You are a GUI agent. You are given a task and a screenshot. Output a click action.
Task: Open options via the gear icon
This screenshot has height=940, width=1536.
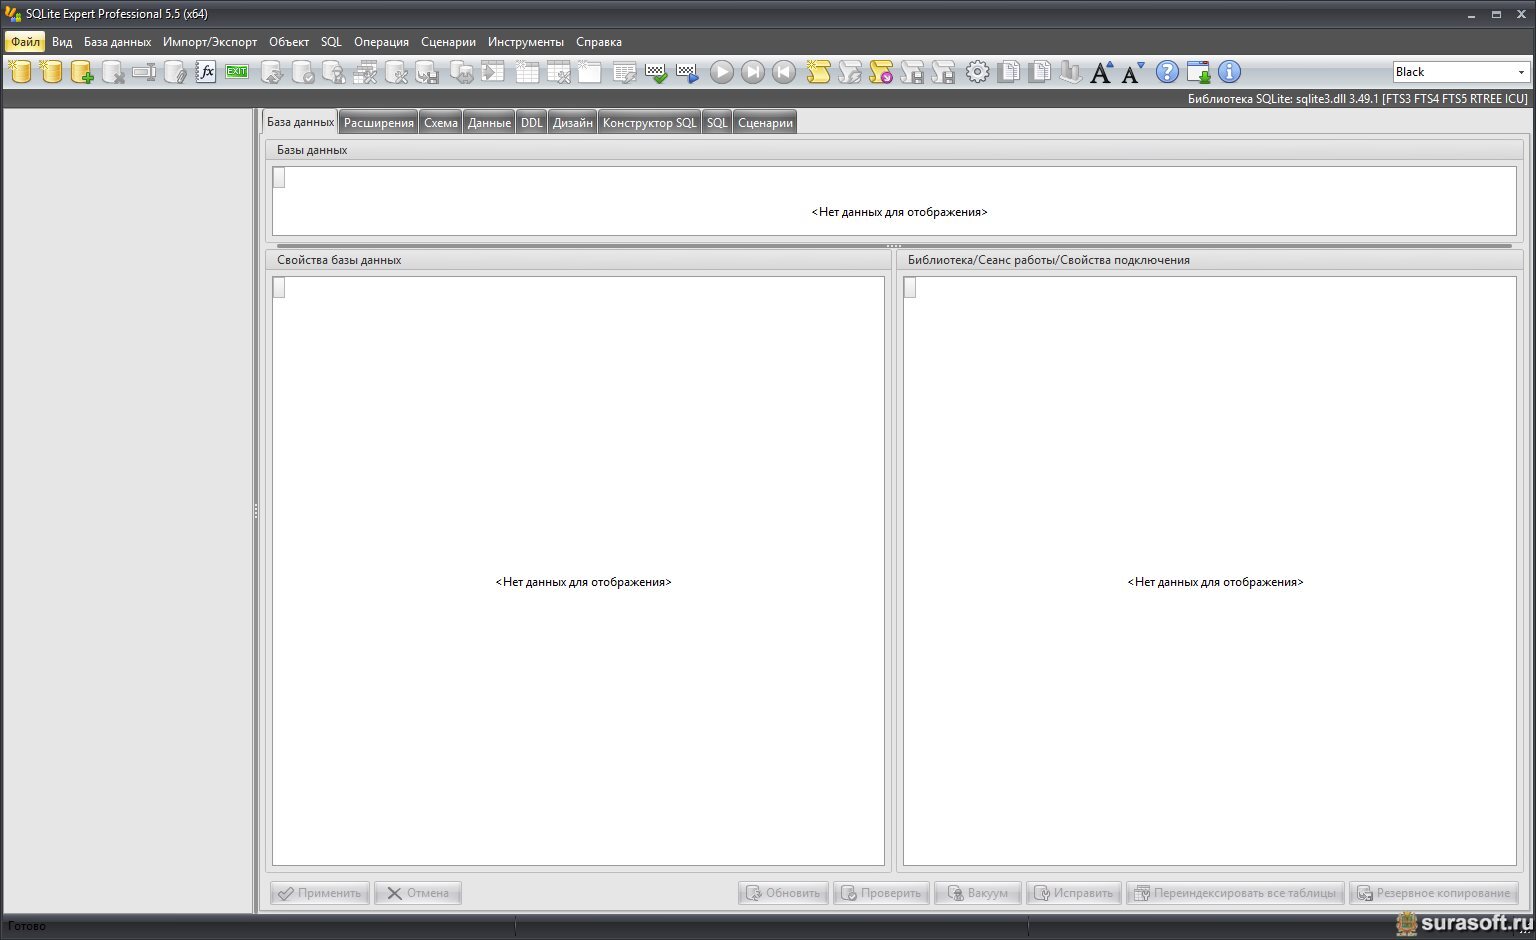click(977, 72)
